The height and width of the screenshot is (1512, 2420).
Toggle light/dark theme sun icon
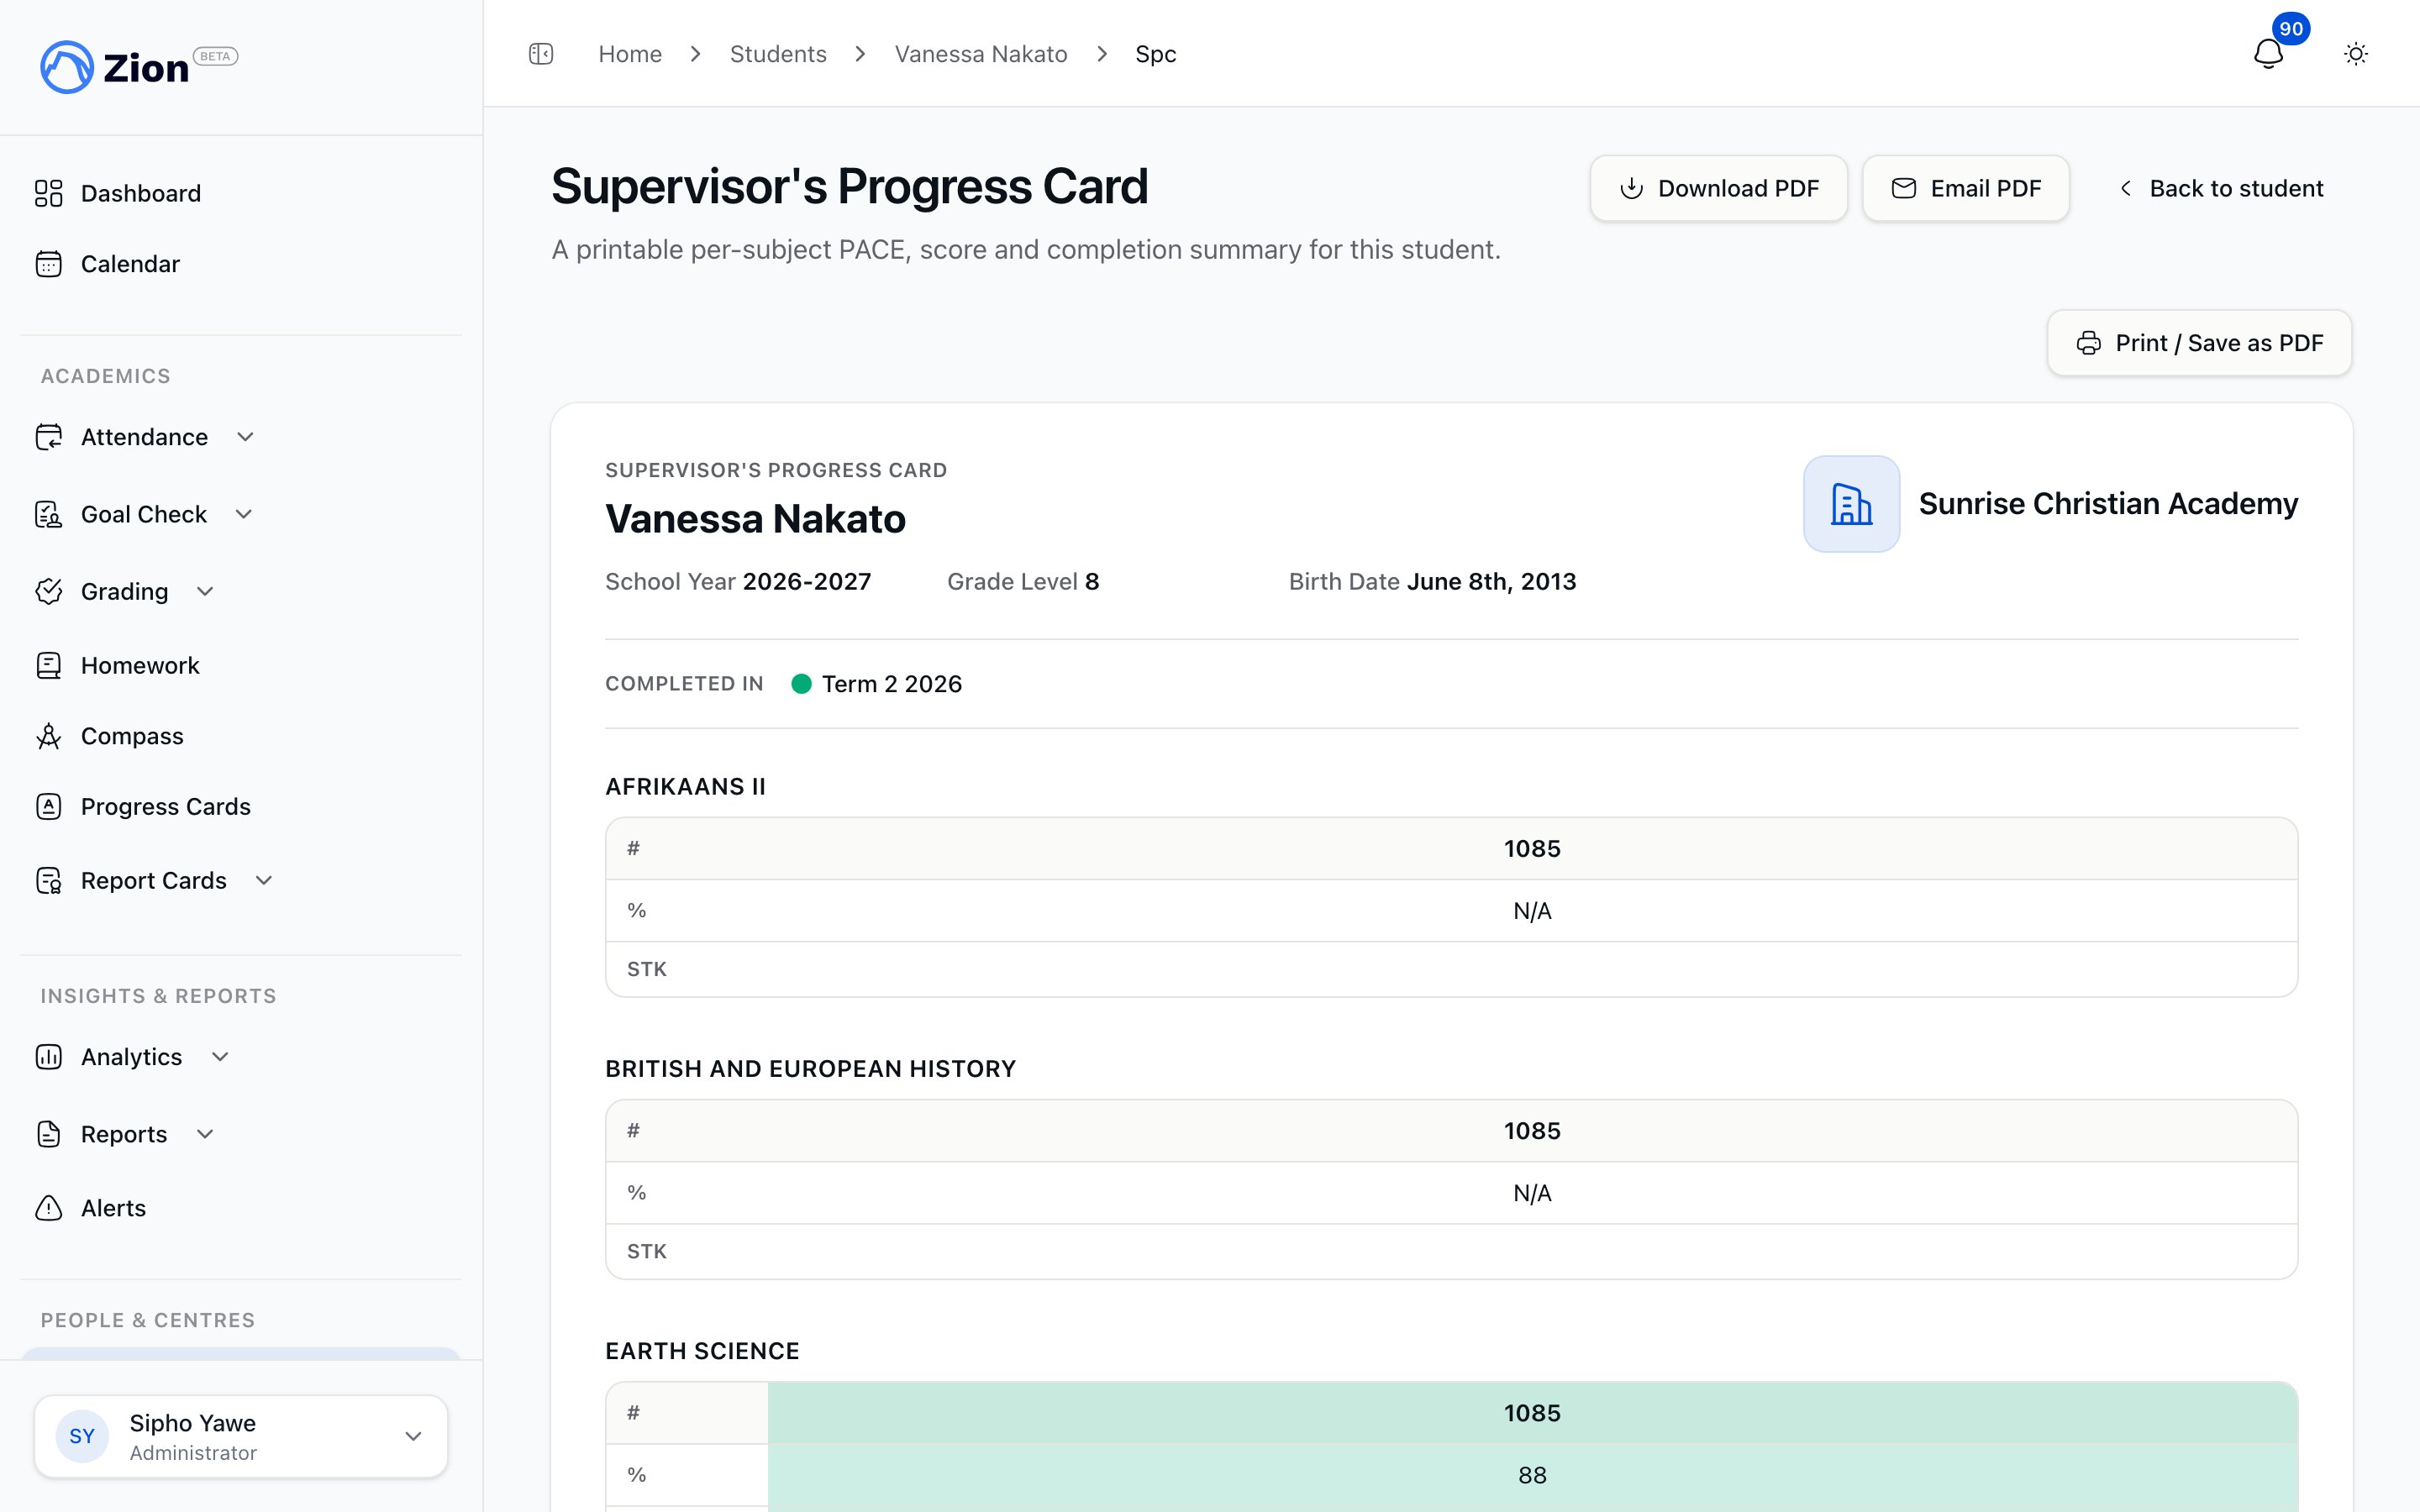pyautogui.click(x=2356, y=54)
